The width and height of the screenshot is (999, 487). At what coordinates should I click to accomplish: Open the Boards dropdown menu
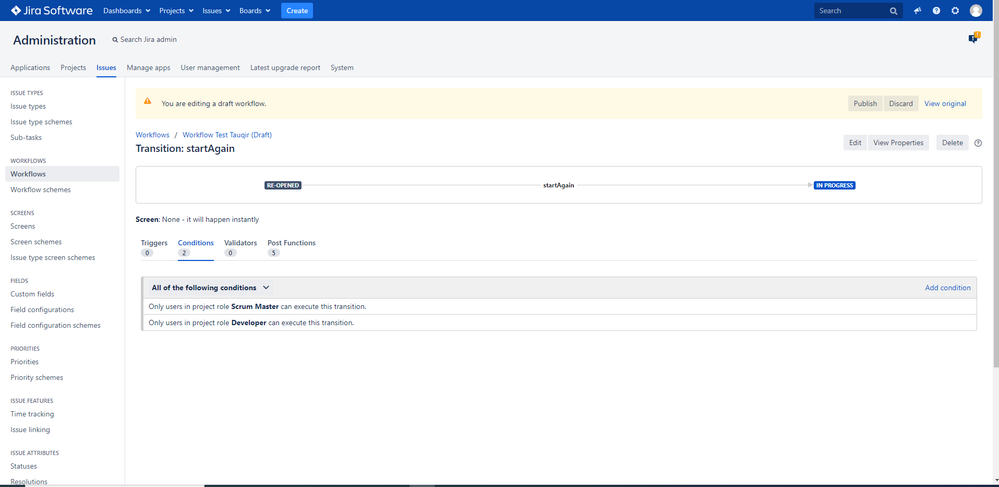tap(255, 11)
